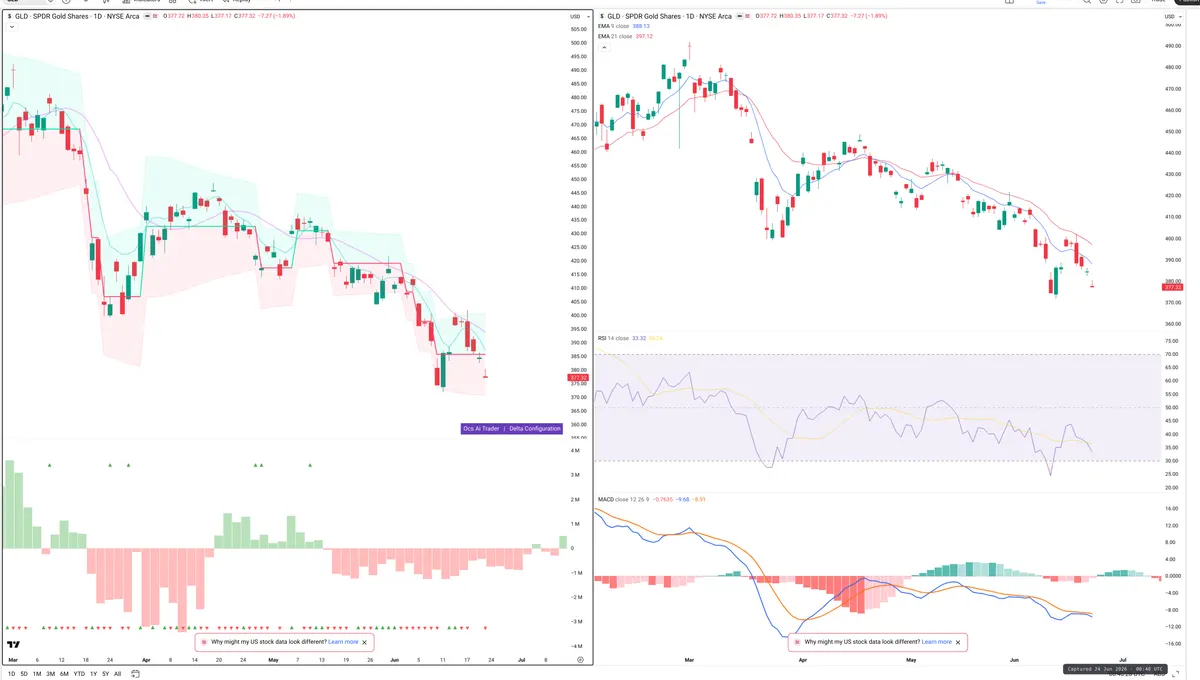Click the Ocs AI Trader Delta Configuration label
The width and height of the screenshot is (1200, 680).
click(511, 428)
